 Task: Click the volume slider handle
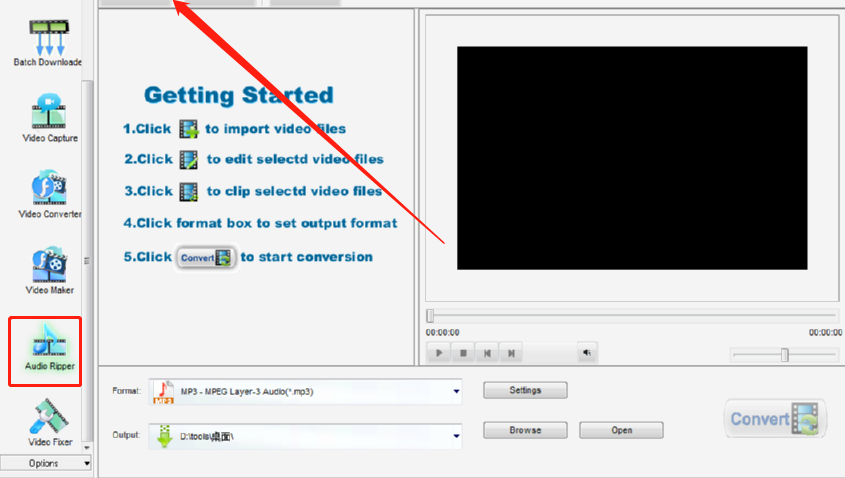[x=785, y=355]
